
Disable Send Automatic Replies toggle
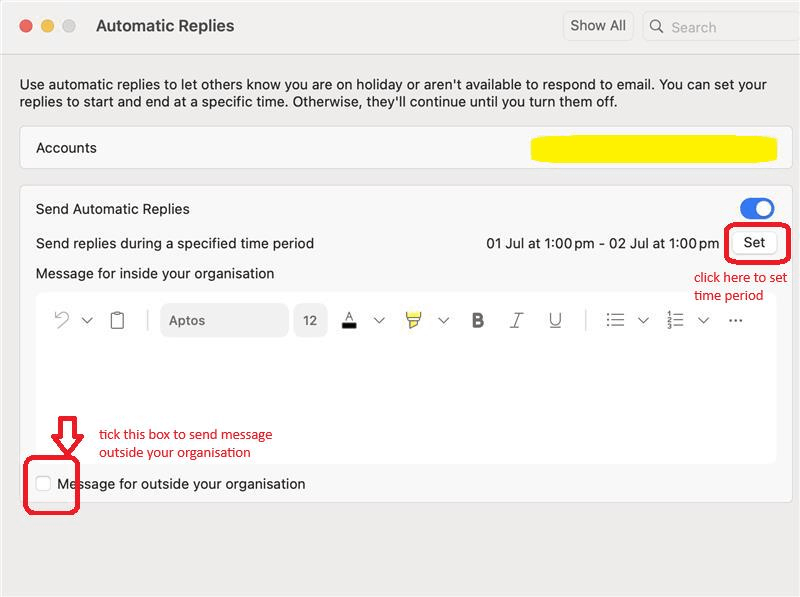757,208
